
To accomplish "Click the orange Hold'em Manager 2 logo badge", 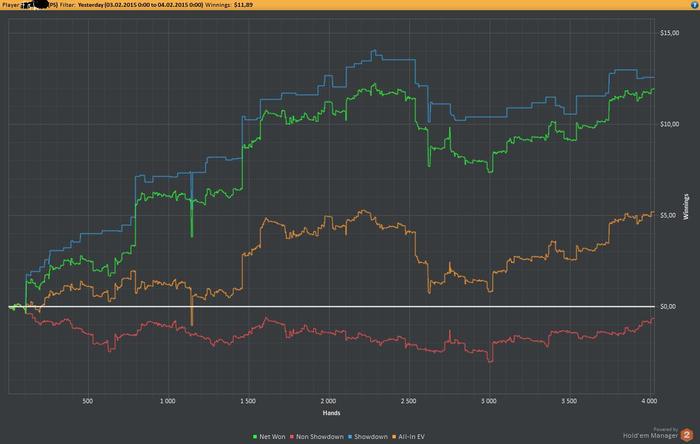I will coord(687,434).
